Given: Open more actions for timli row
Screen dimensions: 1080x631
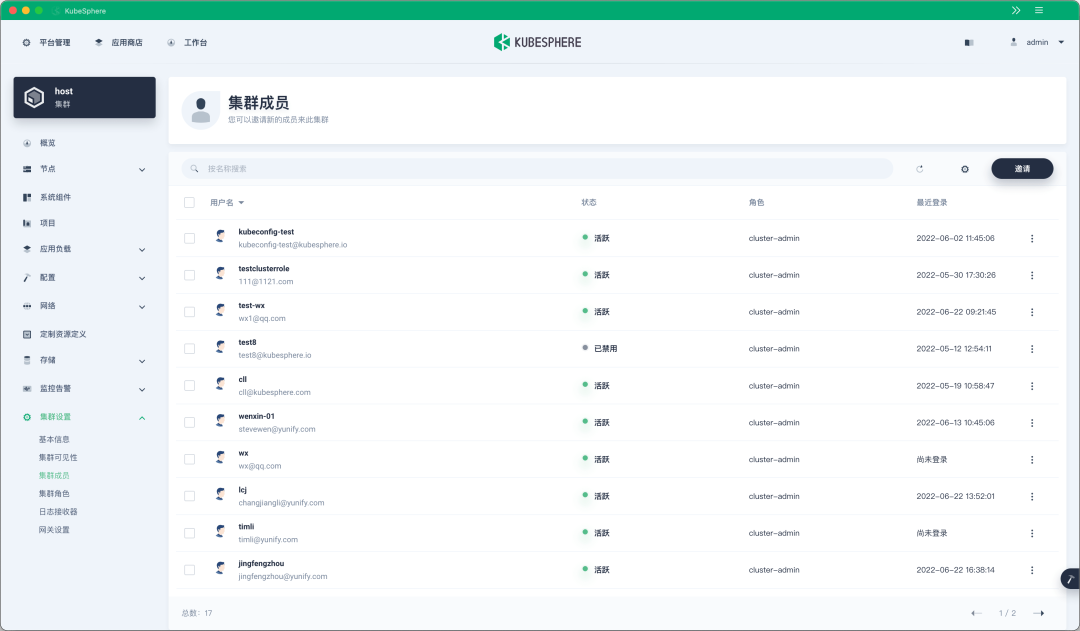Looking at the screenshot, I should click(x=1032, y=533).
